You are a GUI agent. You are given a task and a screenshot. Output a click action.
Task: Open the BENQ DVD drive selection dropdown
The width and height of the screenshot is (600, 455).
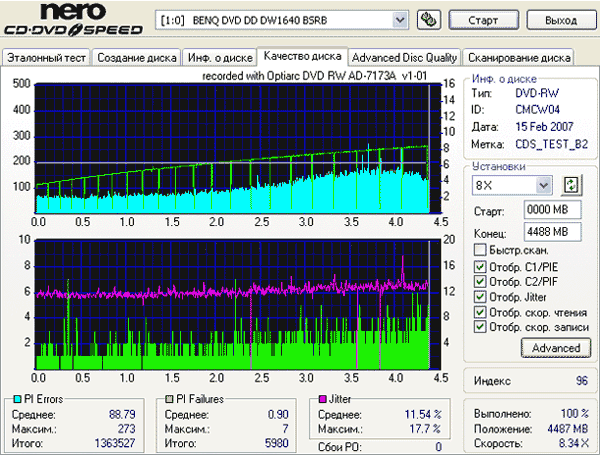[400, 20]
